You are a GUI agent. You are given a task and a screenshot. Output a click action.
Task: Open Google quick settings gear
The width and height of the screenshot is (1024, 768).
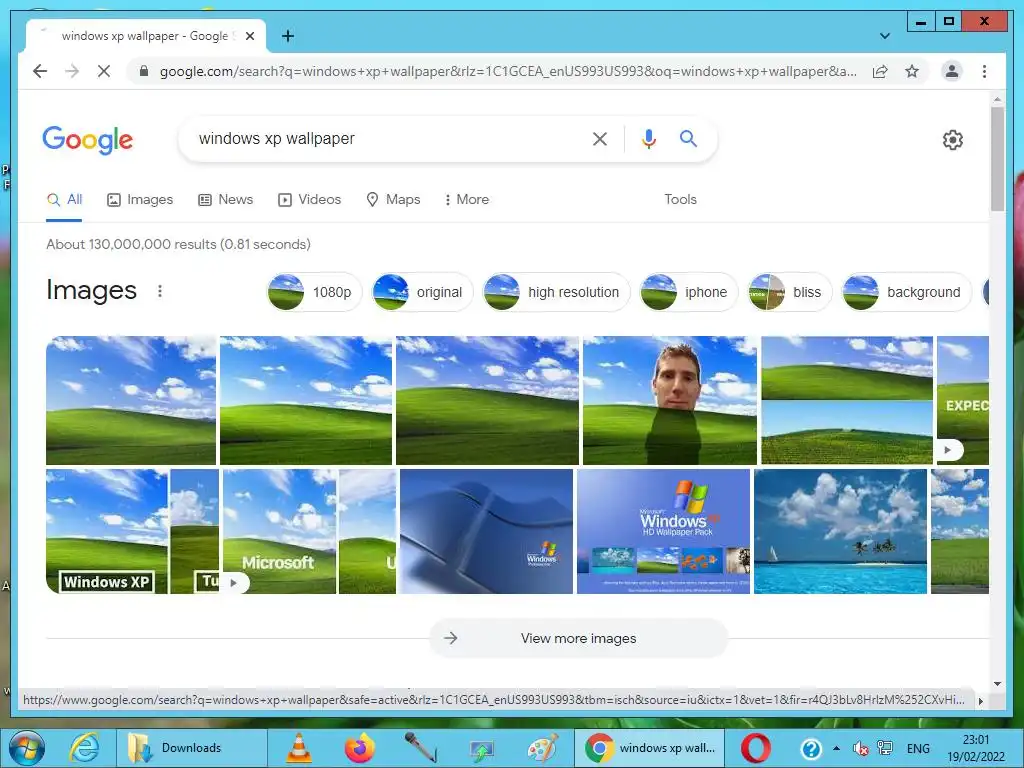[x=953, y=140]
